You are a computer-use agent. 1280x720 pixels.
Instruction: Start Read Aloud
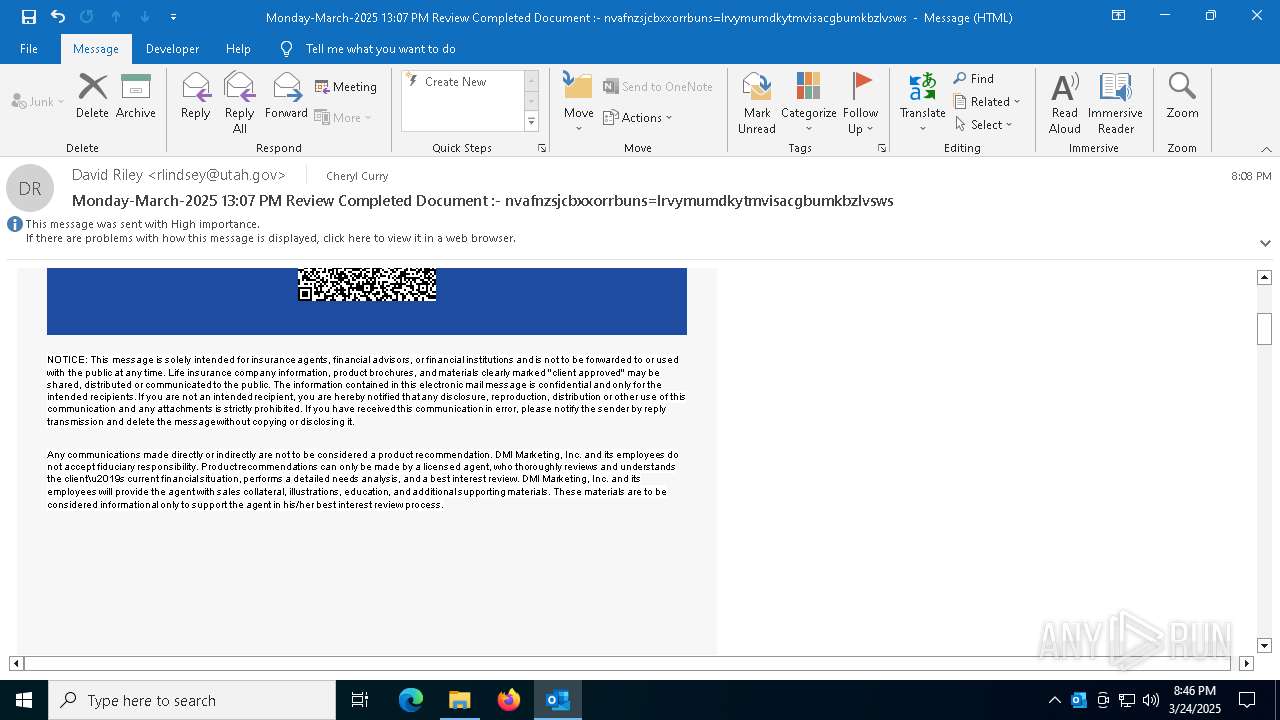(1065, 103)
